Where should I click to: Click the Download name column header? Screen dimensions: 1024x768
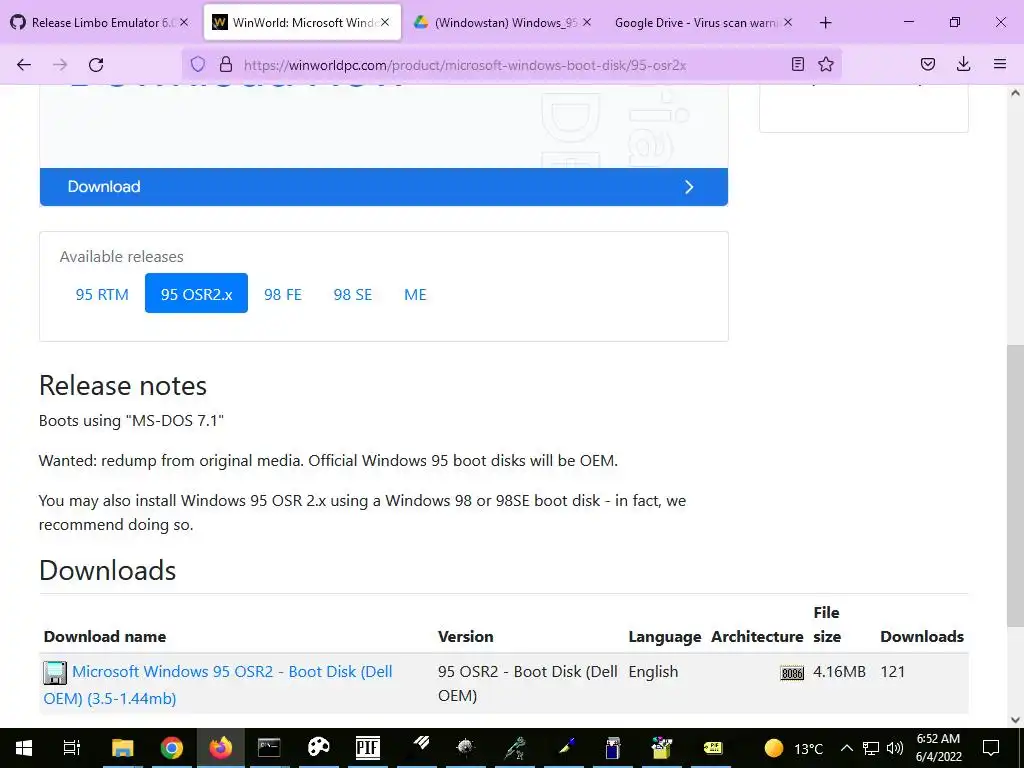[105, 637]
